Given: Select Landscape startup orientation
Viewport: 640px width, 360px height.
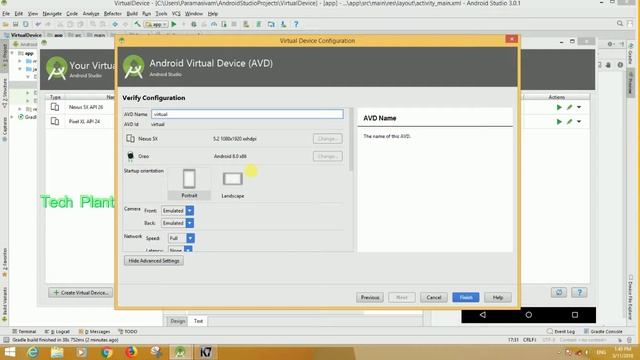Looking at the screenshot, I should coord(233,184).
